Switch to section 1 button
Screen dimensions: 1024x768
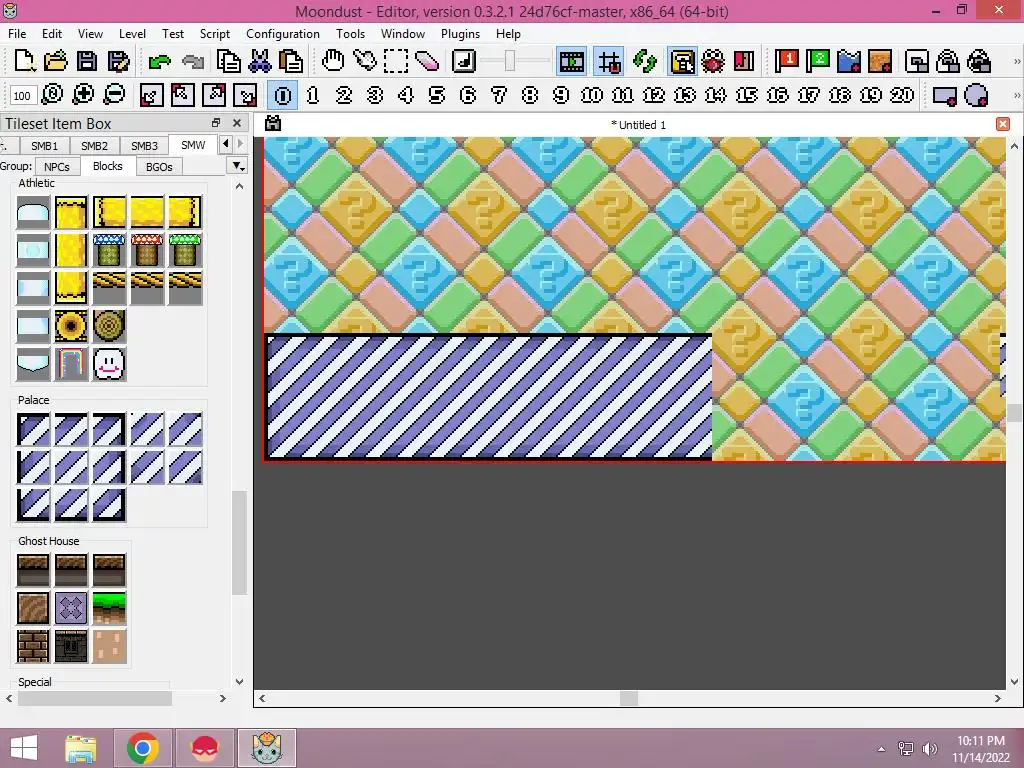point(313,95)
